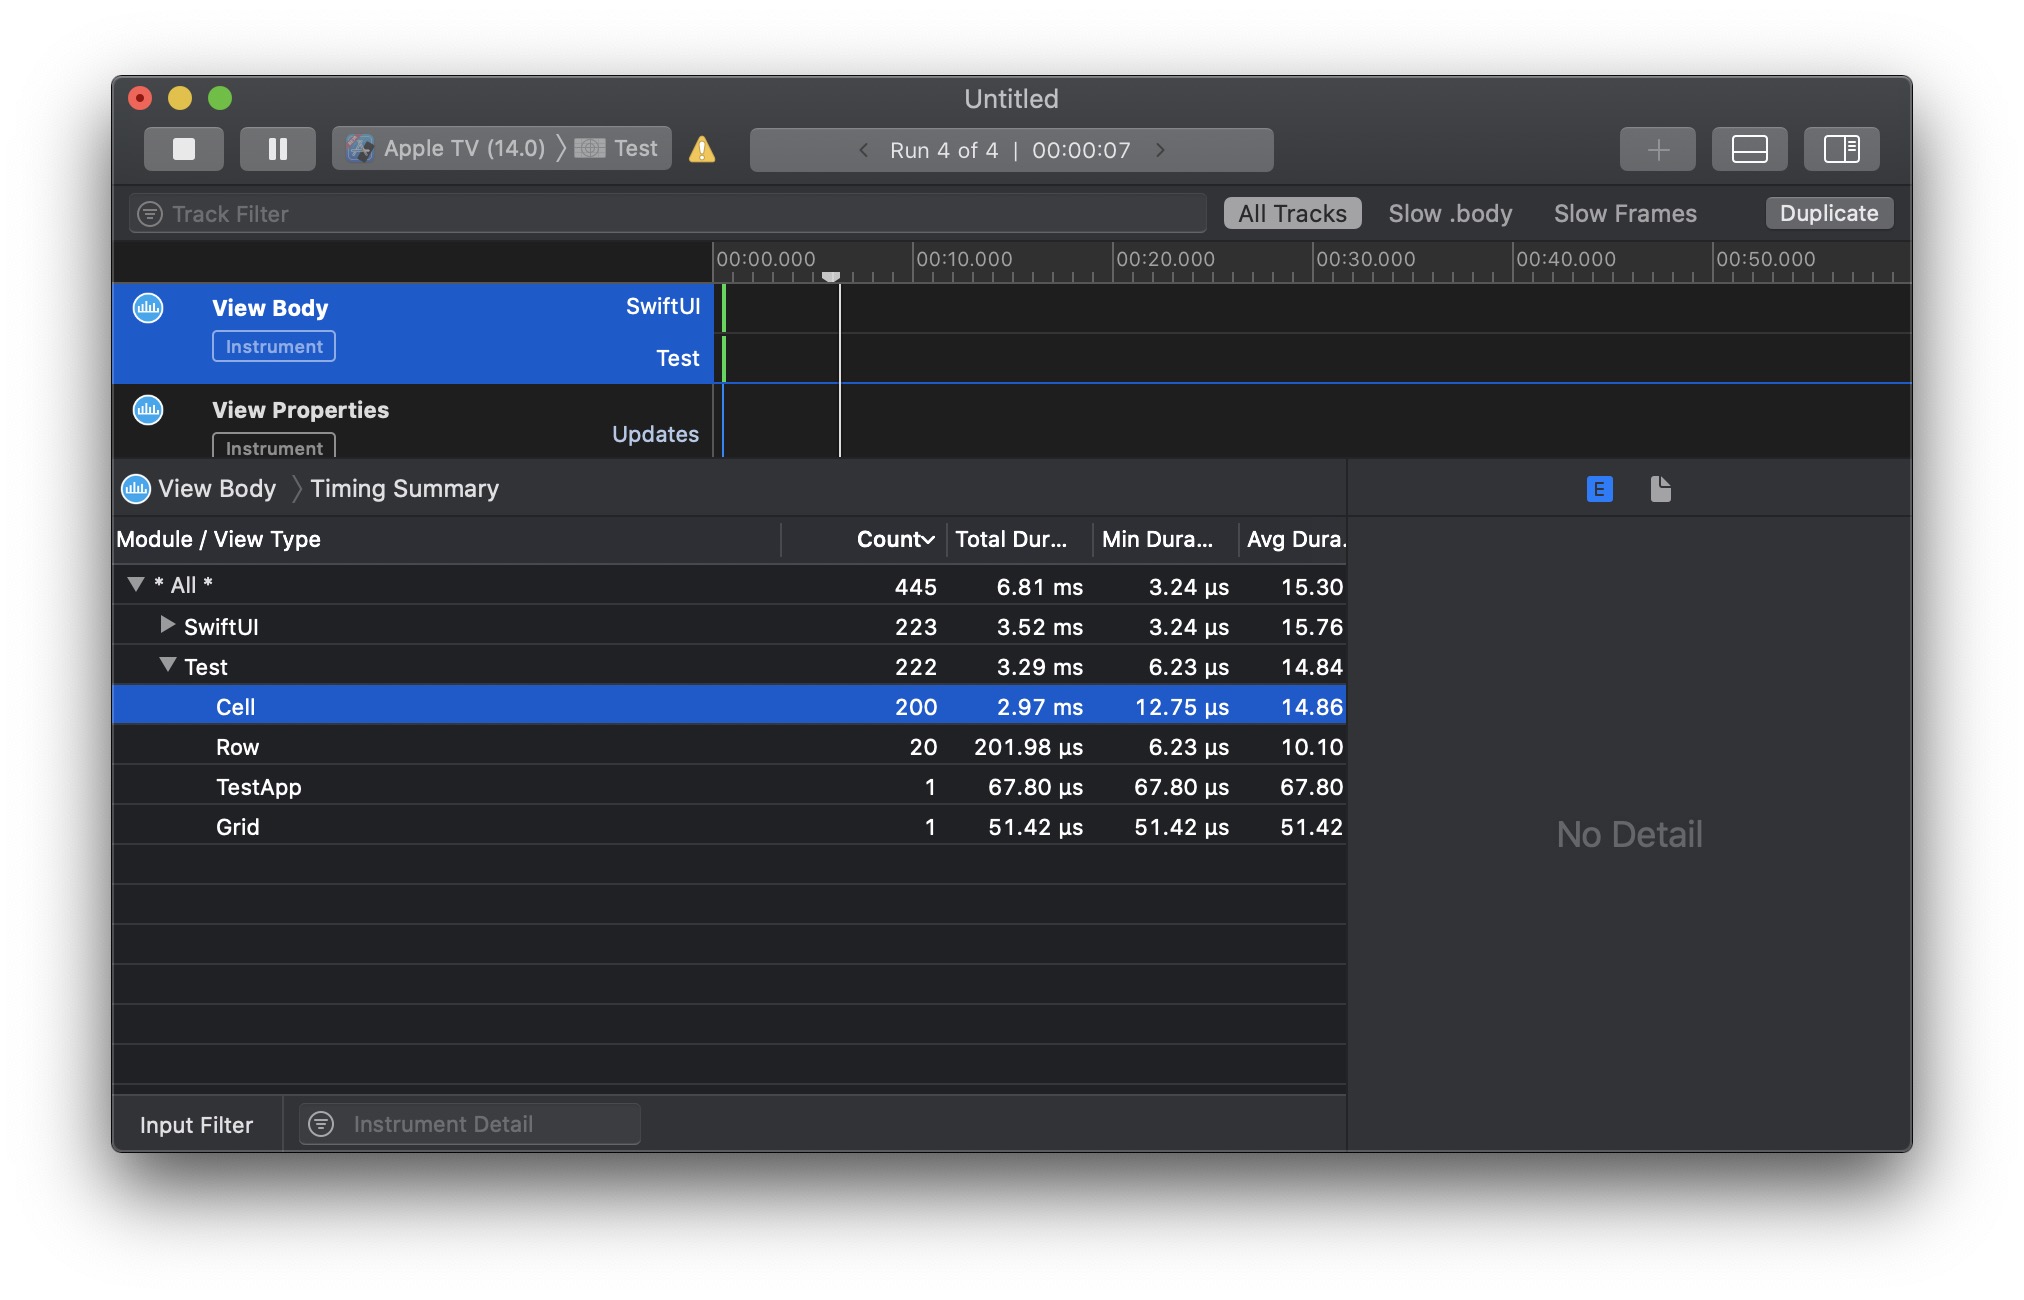The height and width of the screenshot is (1300, 2024).
Task: Click the Input Filter tab
Action: click(196, 1121)
